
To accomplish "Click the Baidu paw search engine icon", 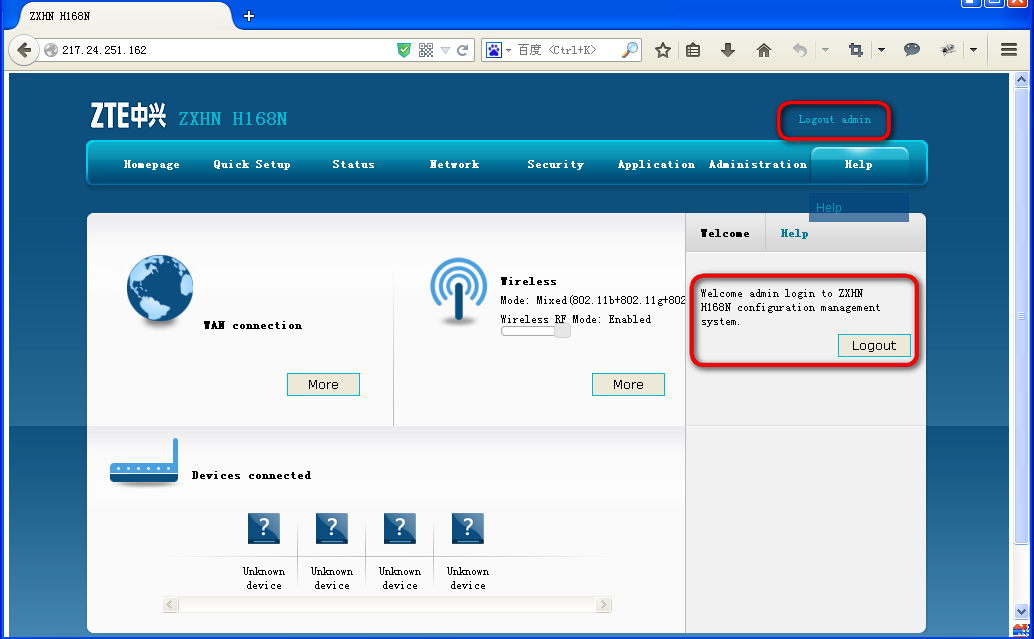I will pyautogui.click(x=494, y=50).
